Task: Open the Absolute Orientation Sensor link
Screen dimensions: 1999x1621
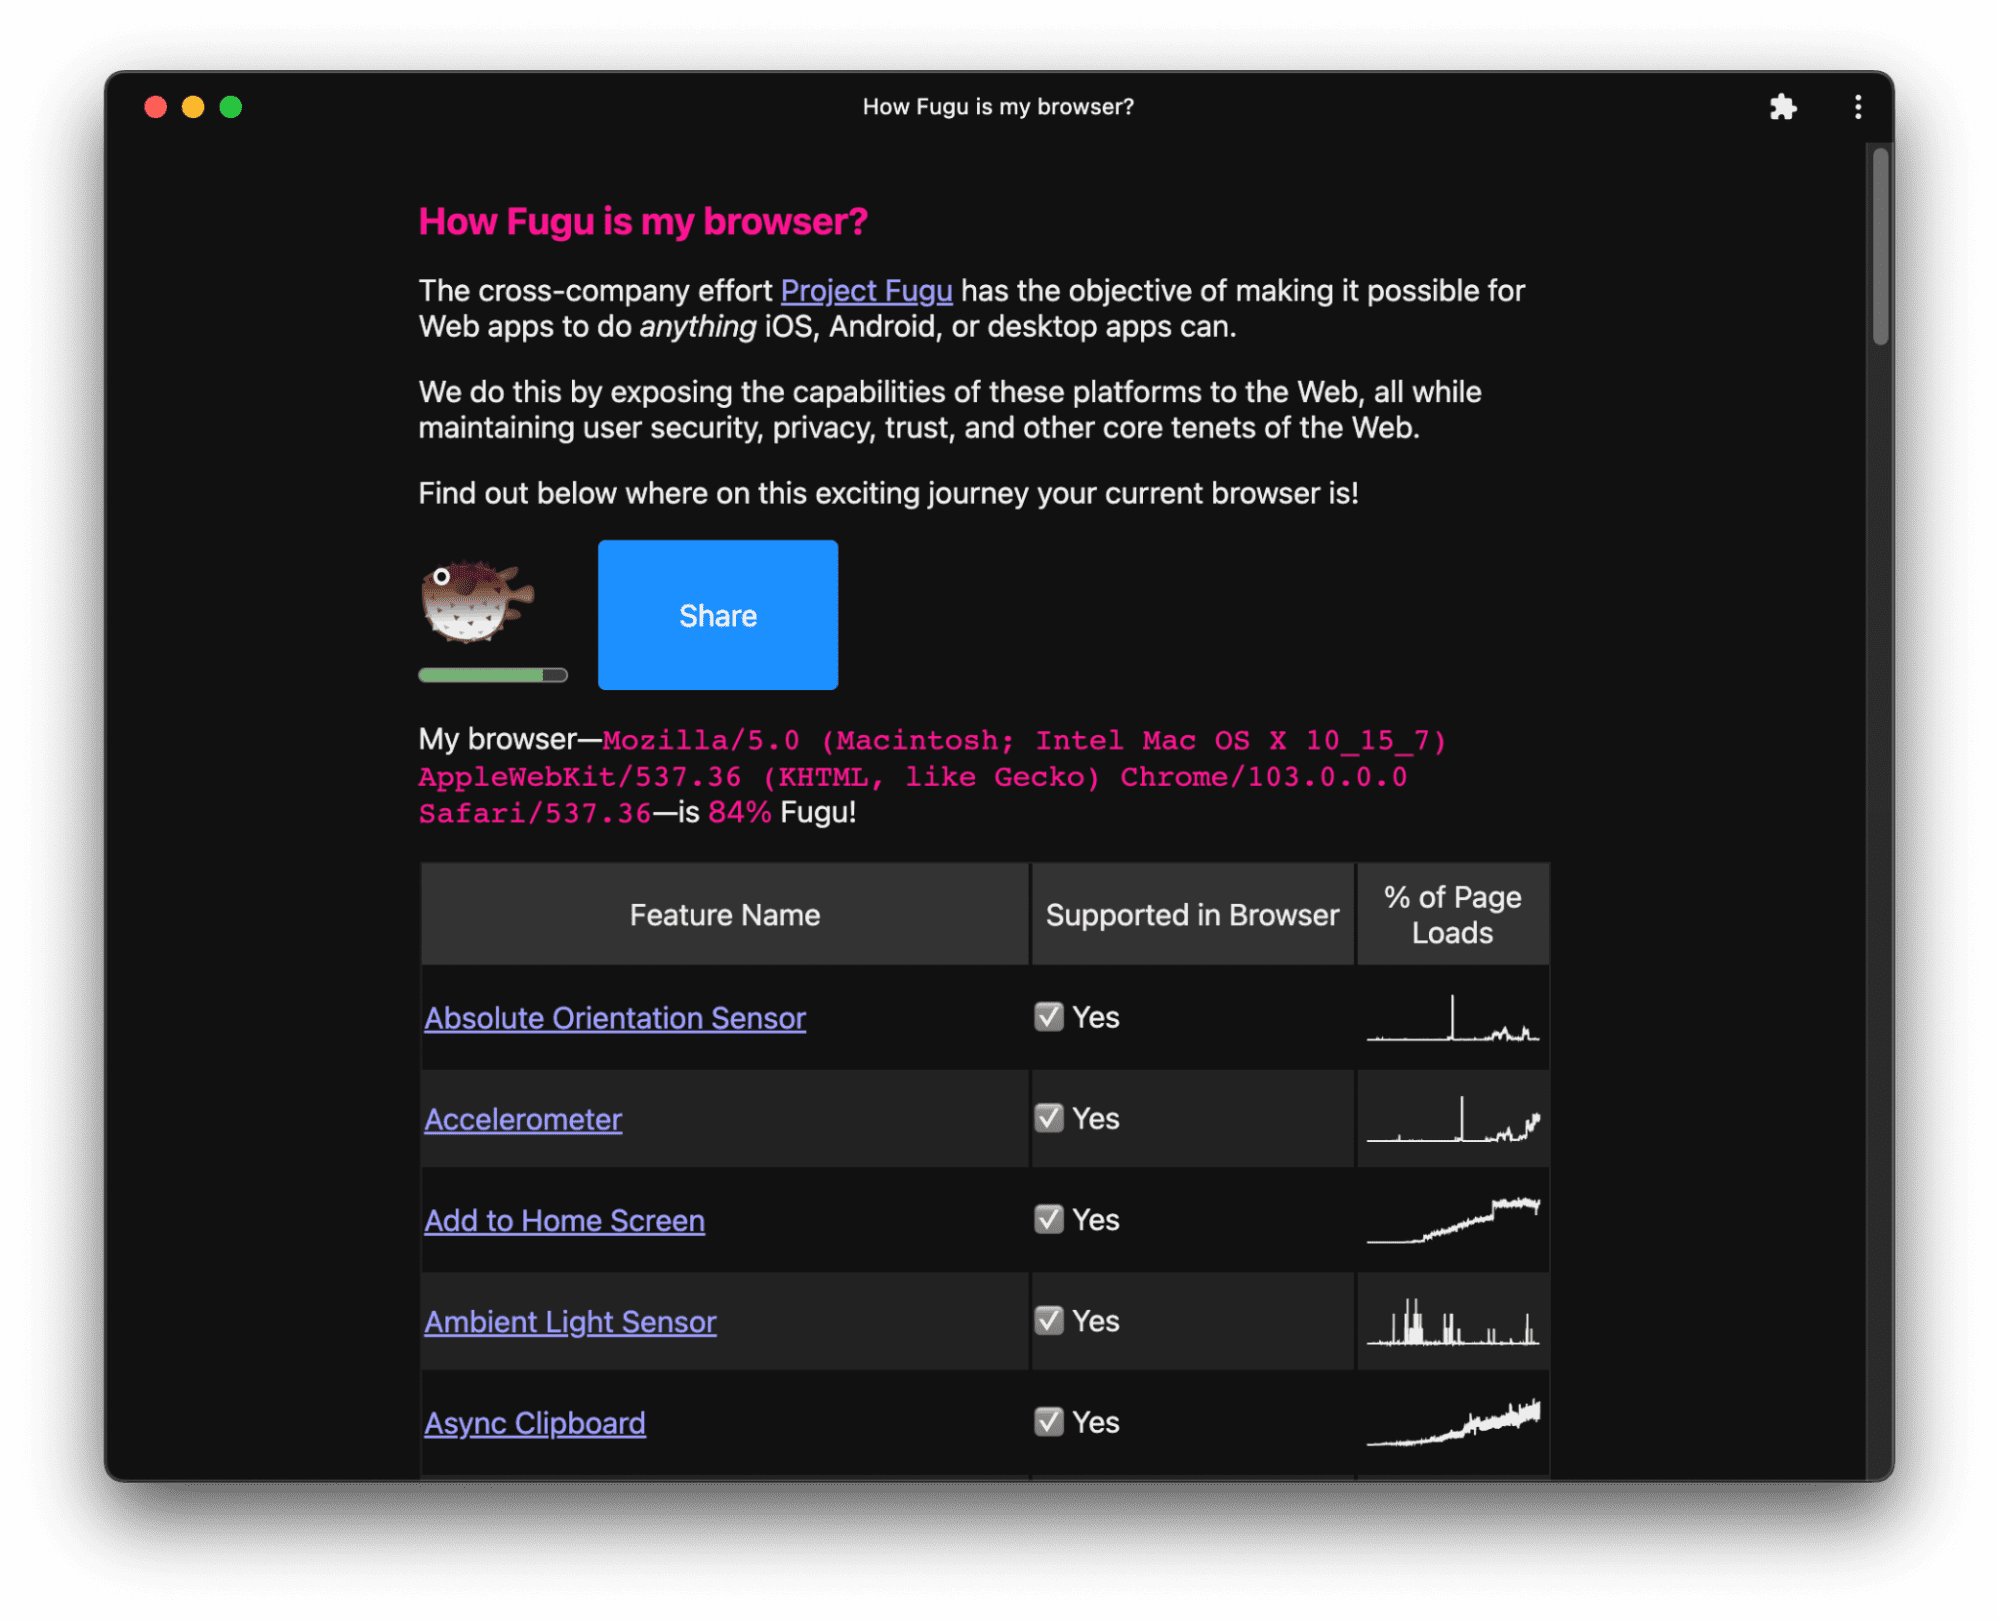Action: click(612, 1016)
